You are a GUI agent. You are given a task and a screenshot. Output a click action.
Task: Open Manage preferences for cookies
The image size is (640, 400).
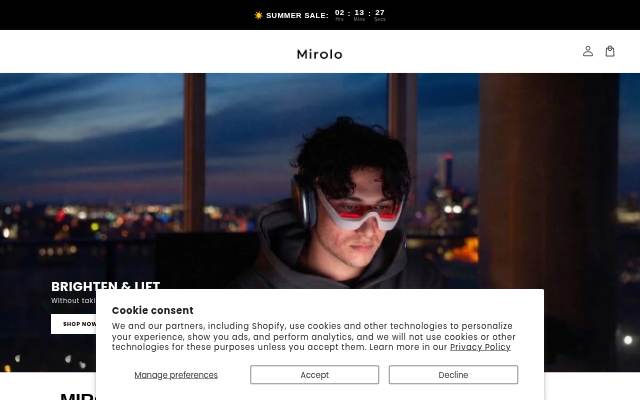(176, 375)
